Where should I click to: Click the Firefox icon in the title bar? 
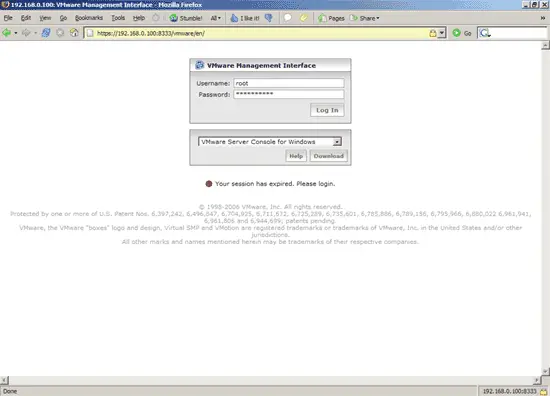(x=5, y=5)
